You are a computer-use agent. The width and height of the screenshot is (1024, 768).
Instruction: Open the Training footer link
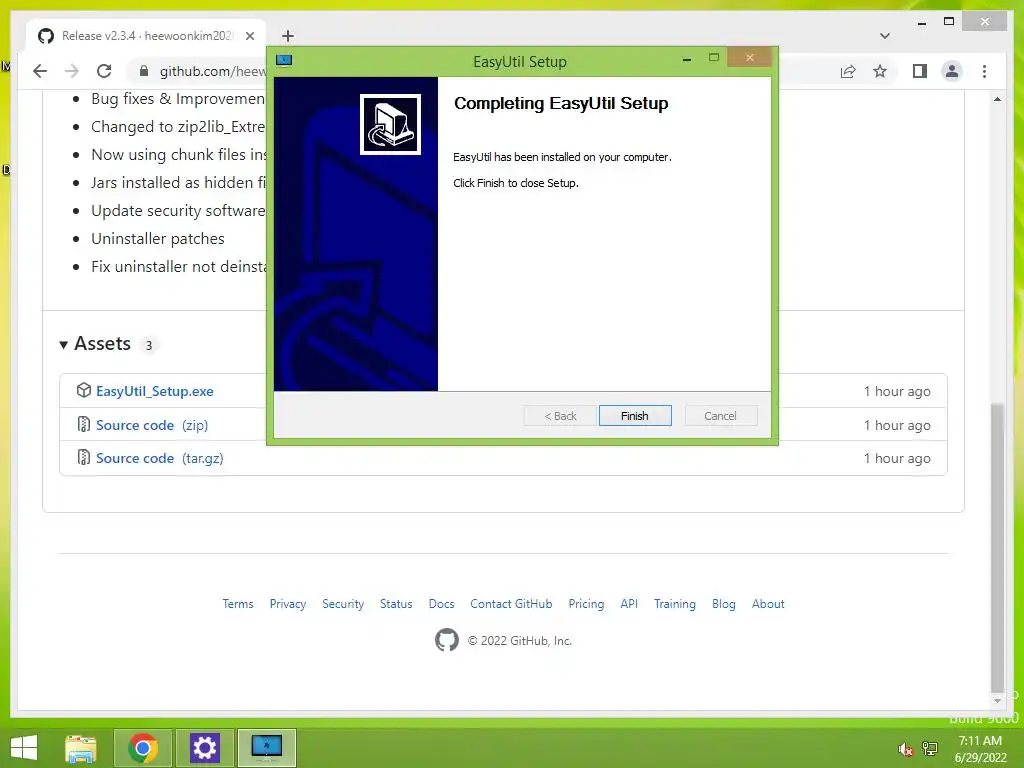click(x=675, y=604)
